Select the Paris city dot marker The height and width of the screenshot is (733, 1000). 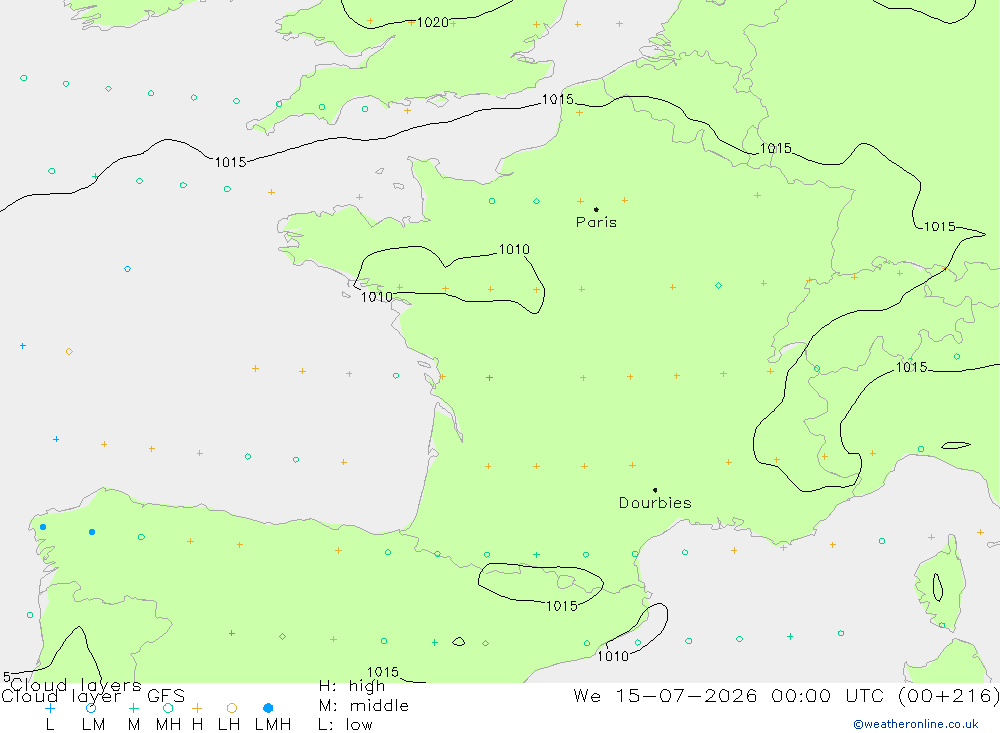click(596, 209)
